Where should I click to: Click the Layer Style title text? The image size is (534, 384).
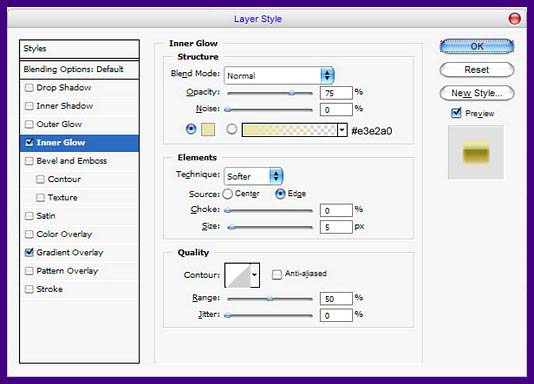click(x=258, y=19)
